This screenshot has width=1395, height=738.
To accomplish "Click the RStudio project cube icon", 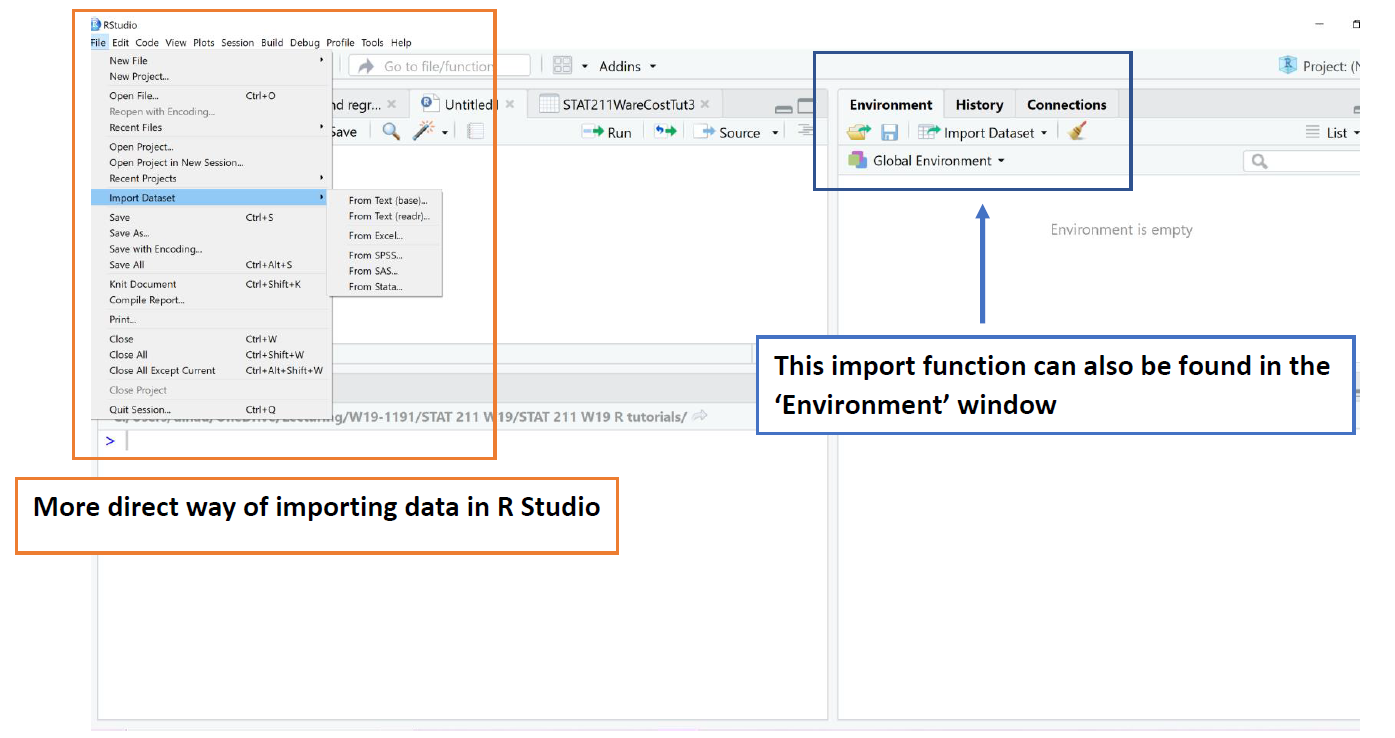I will (x=1288, y=65).
